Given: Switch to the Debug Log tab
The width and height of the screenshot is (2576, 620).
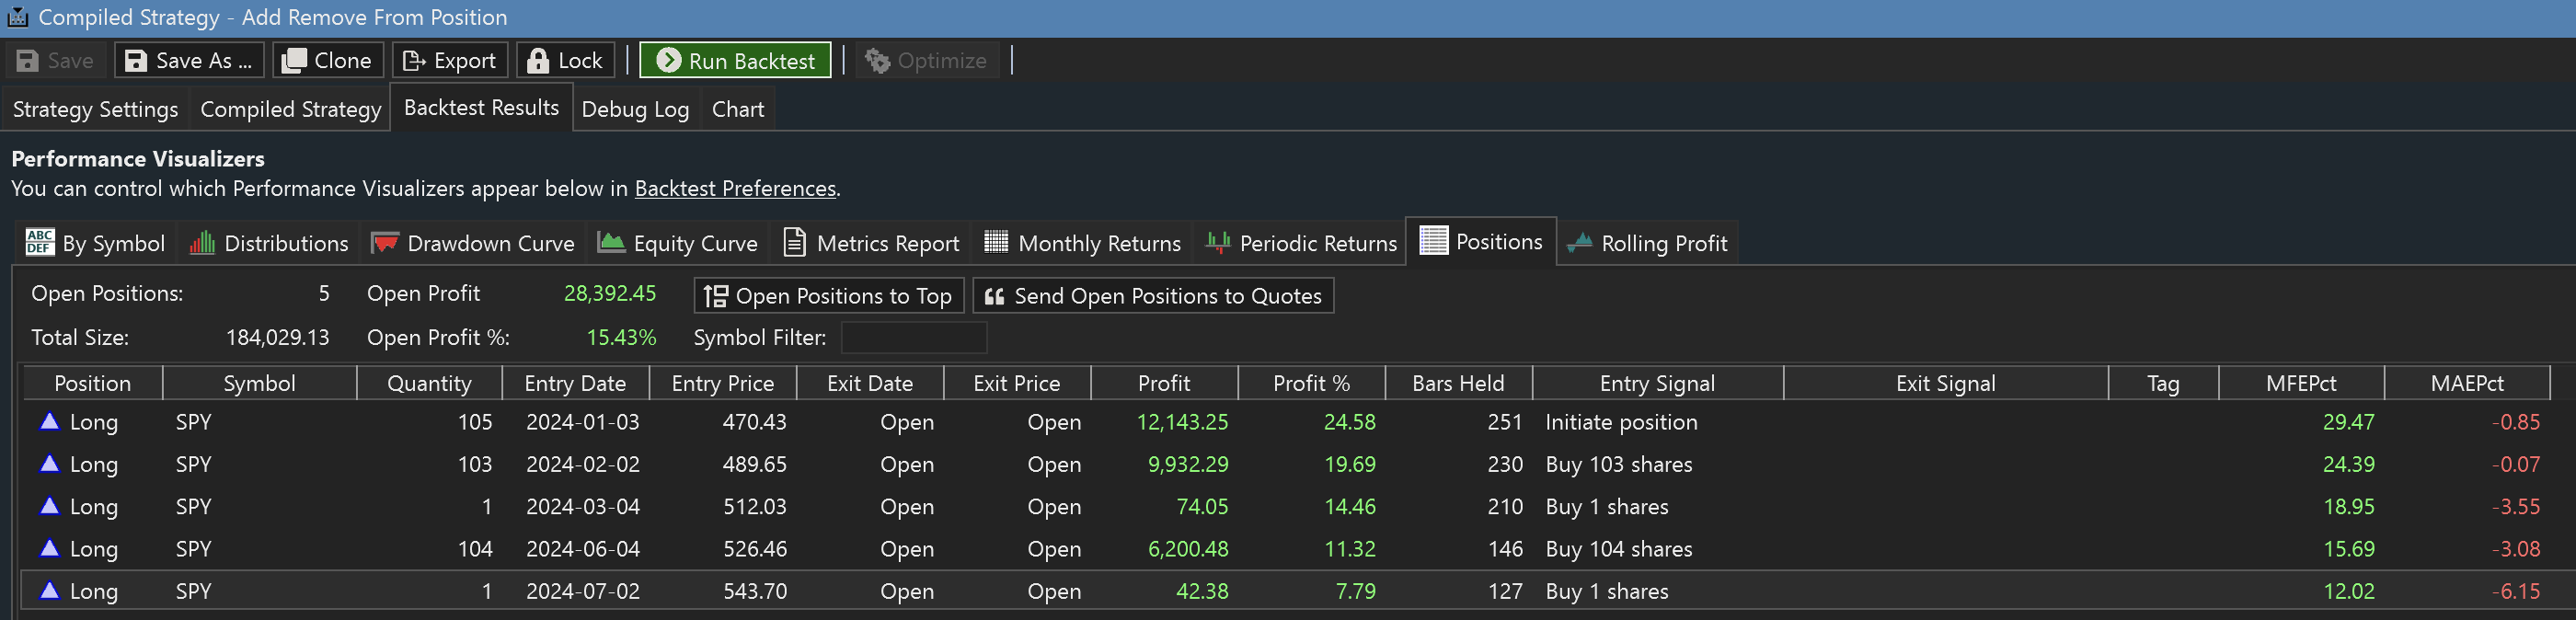Looking at the screenshot, I should coord(635,109).
